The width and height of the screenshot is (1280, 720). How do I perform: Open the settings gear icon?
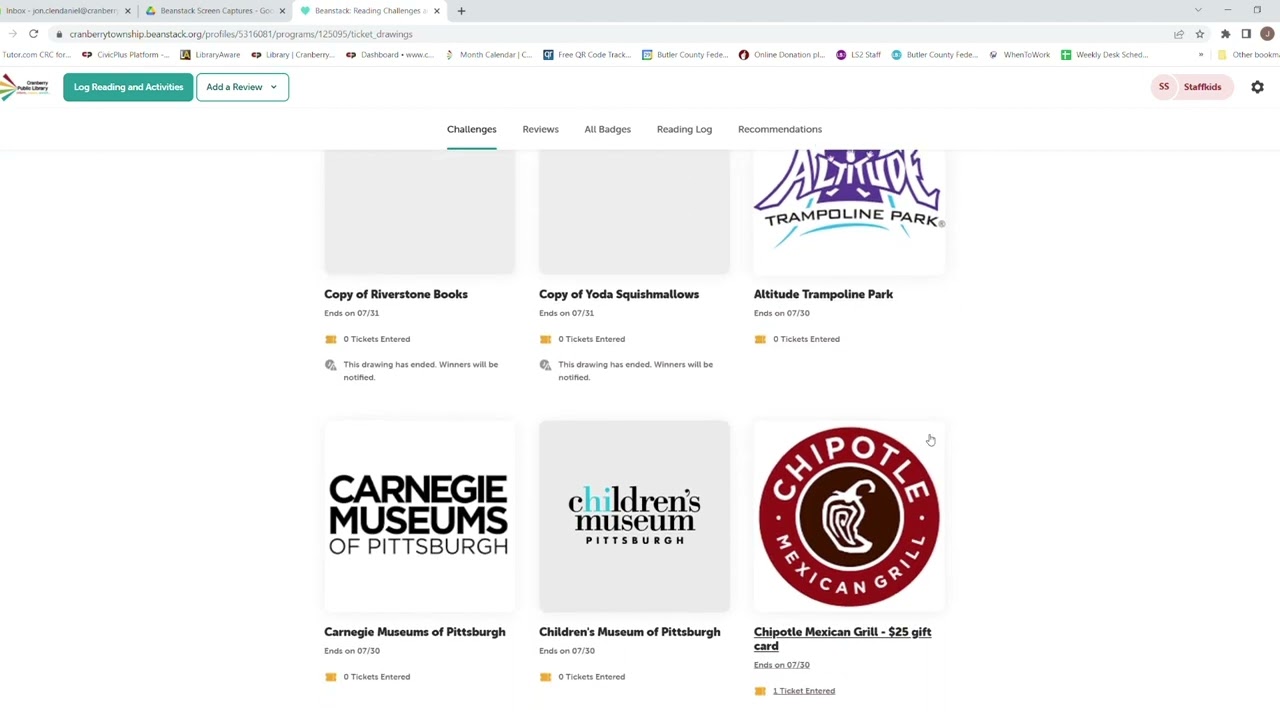click(x=1257, y=87)
